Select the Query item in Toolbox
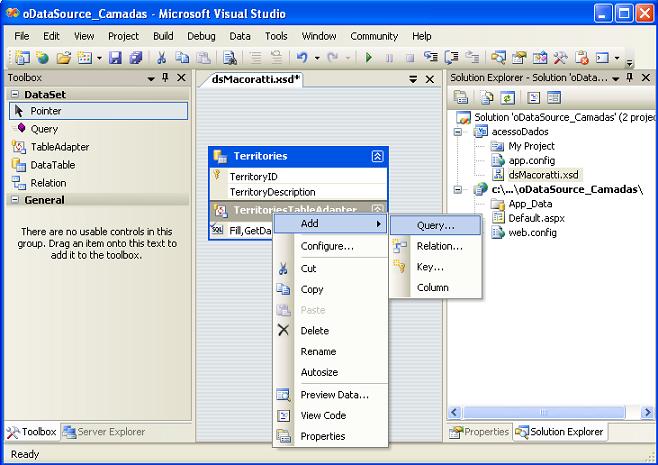Image resolution: width=658 pixels, height=465 pixels. point(98,129)
